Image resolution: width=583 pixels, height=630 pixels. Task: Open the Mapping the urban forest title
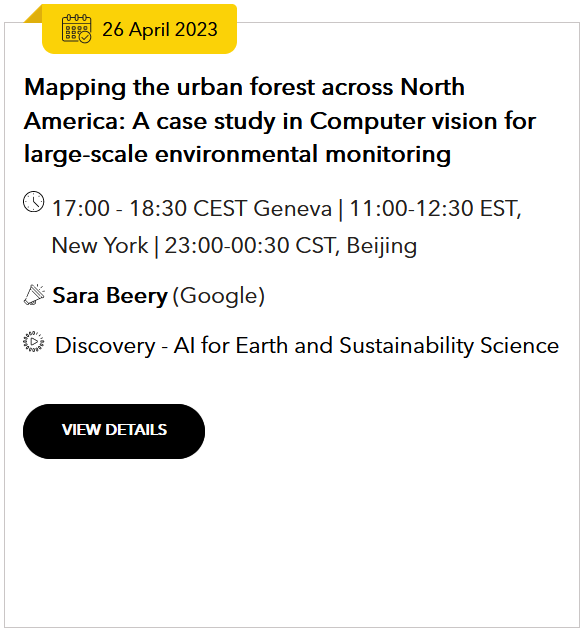click(280, 121)
